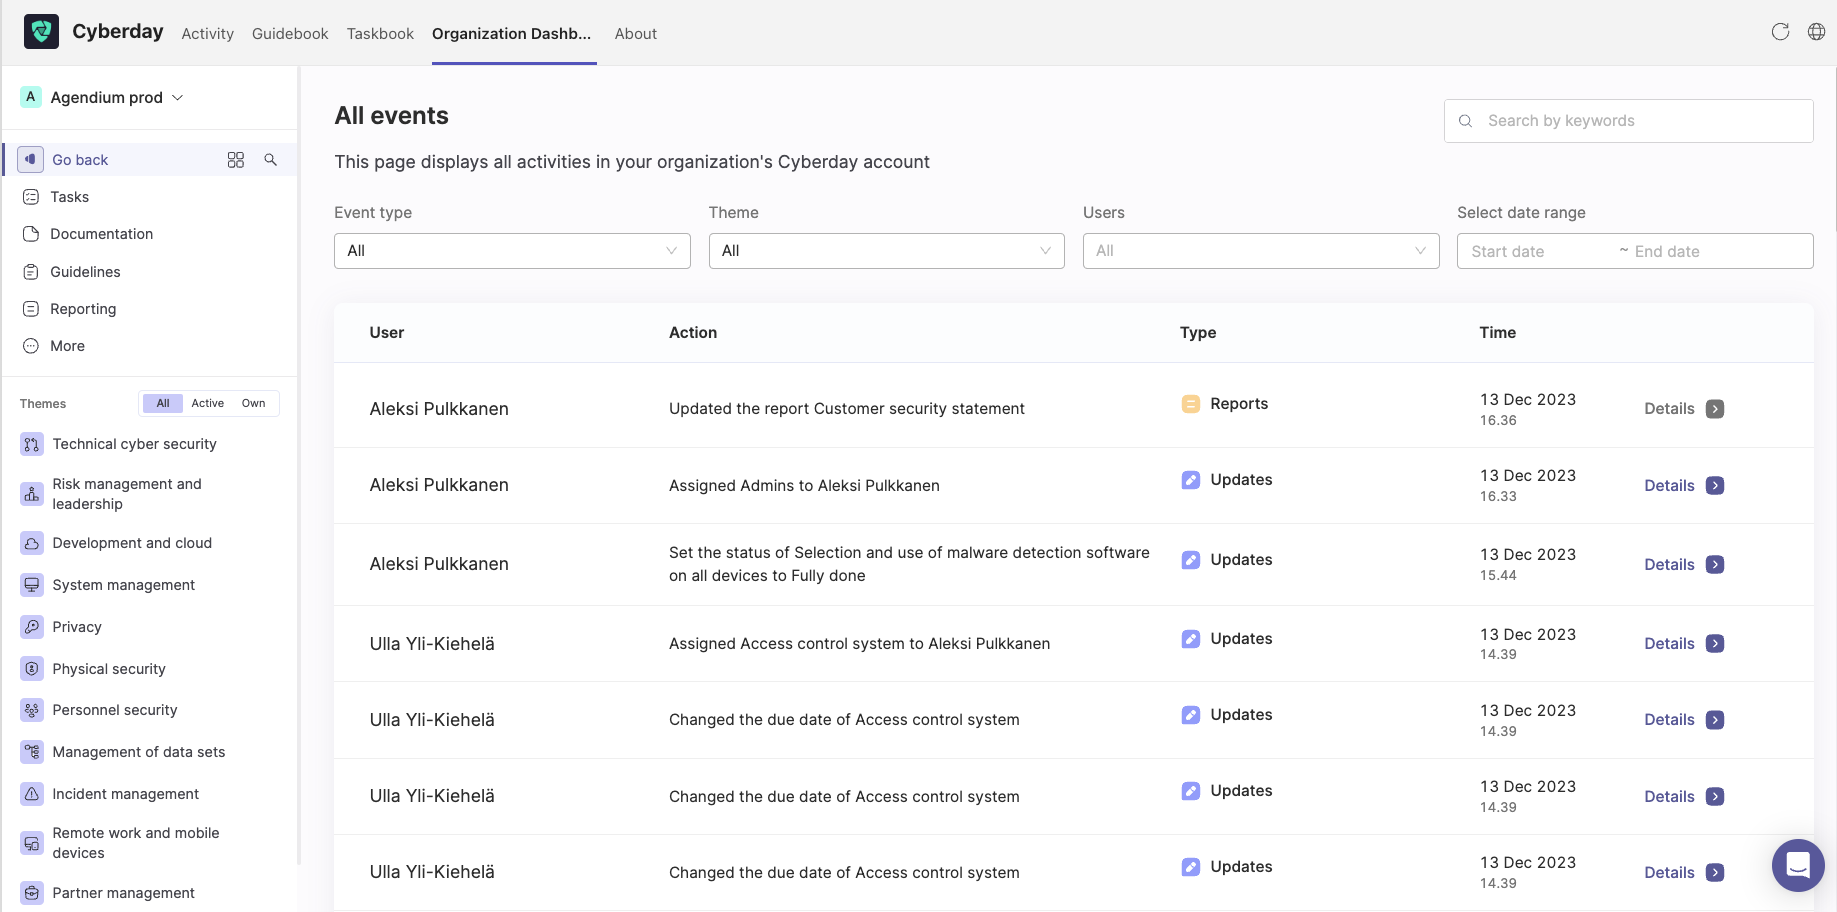Open the Guidebook tab

(290, 33)
